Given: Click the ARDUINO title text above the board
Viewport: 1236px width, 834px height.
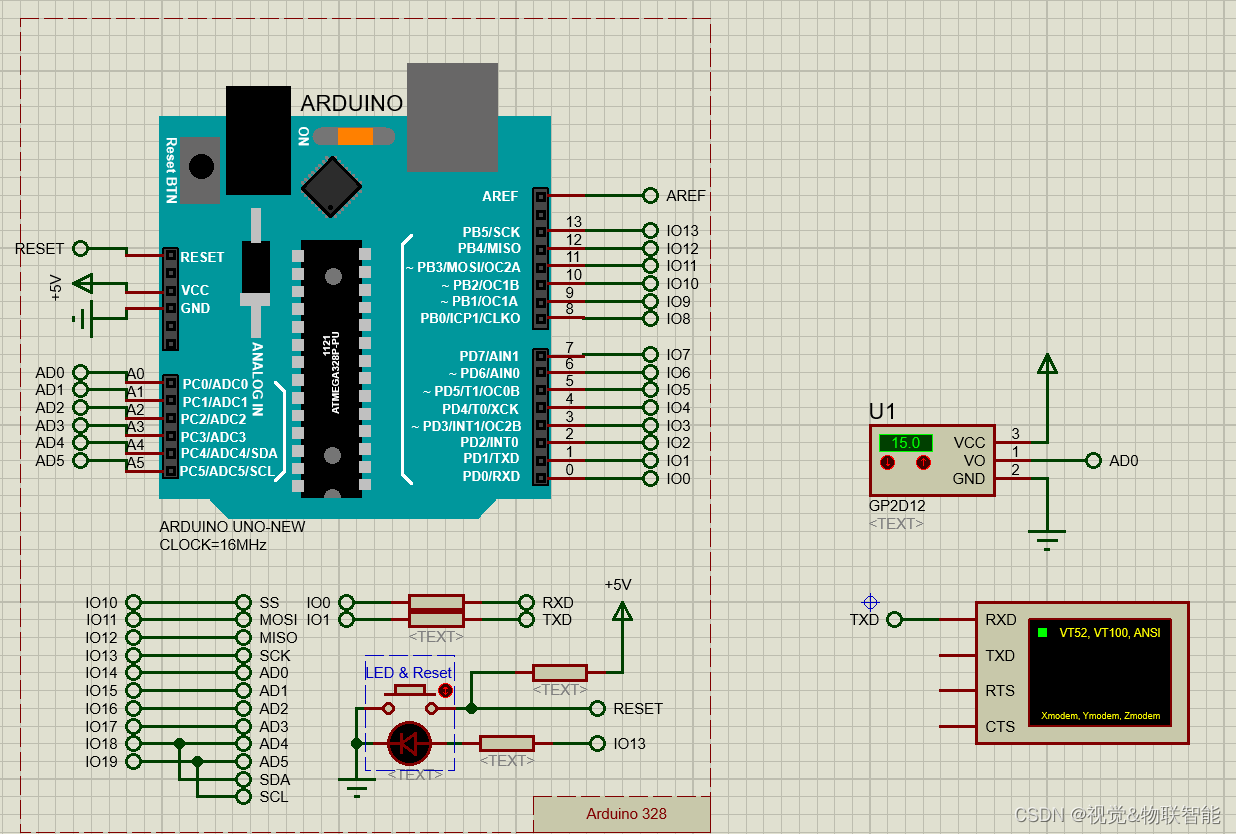Looking at the screenshot, I should pos(352,103).
